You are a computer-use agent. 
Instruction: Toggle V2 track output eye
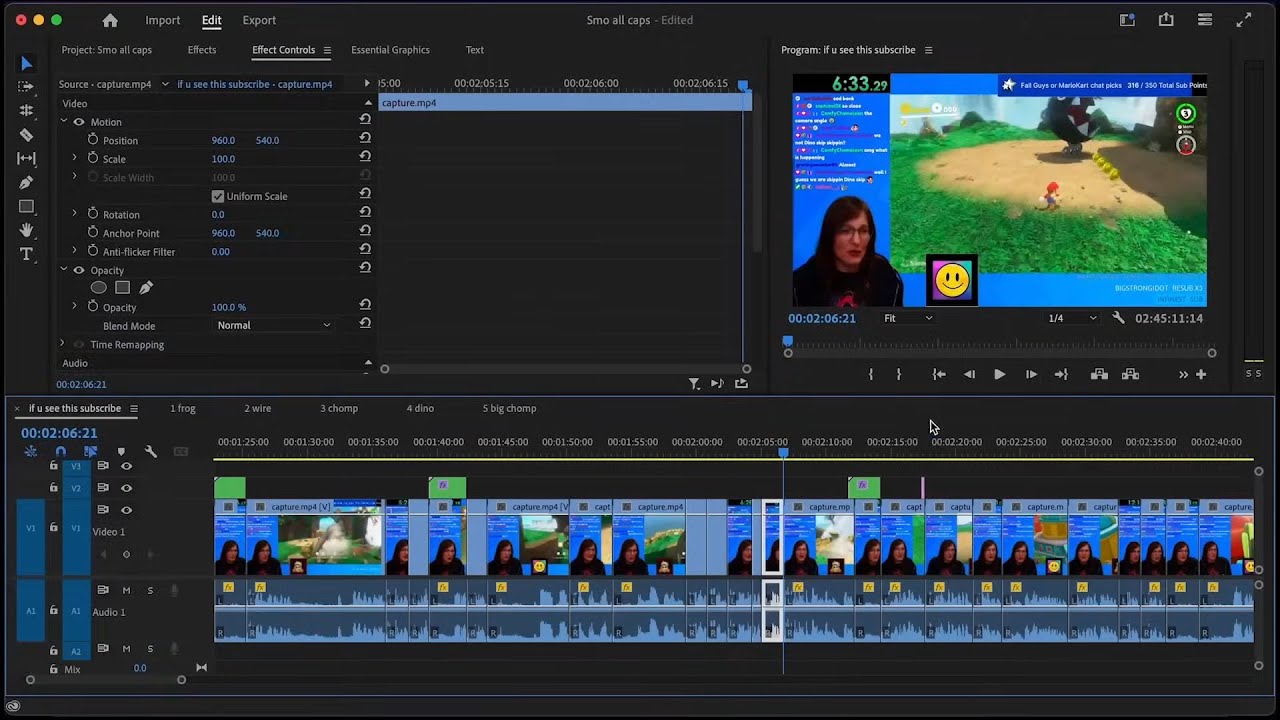pyautogui.click(x=126, y=488)
